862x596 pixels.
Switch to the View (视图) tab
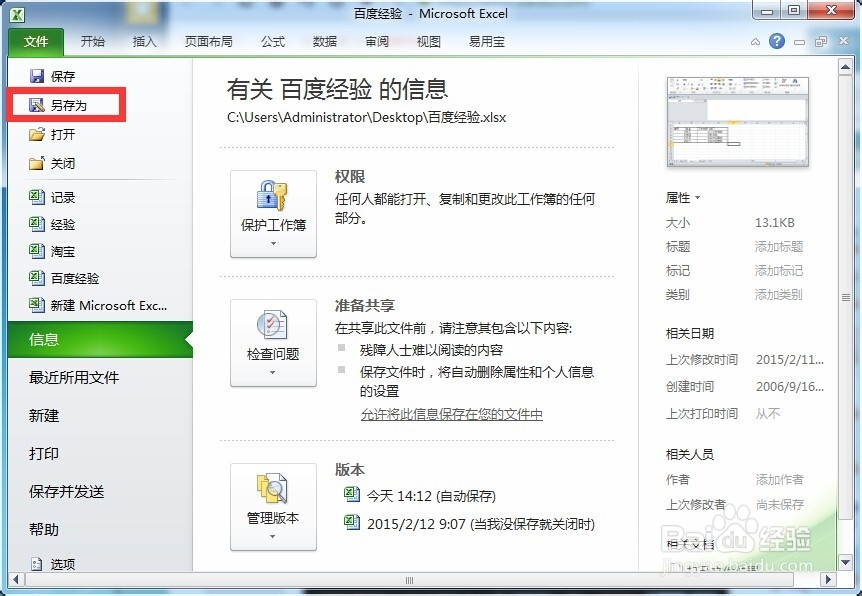coord(428,42)
